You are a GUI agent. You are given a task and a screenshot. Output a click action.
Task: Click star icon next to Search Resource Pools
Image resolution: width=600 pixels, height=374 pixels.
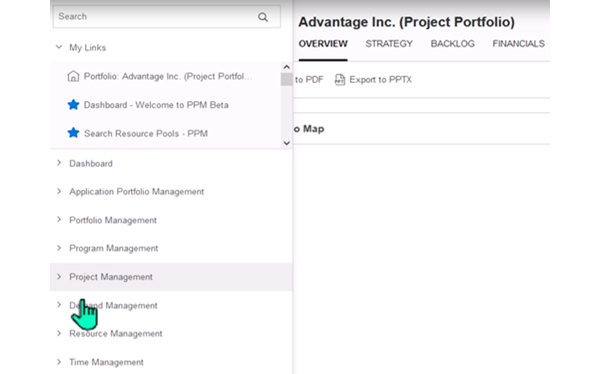click(73, 133)
